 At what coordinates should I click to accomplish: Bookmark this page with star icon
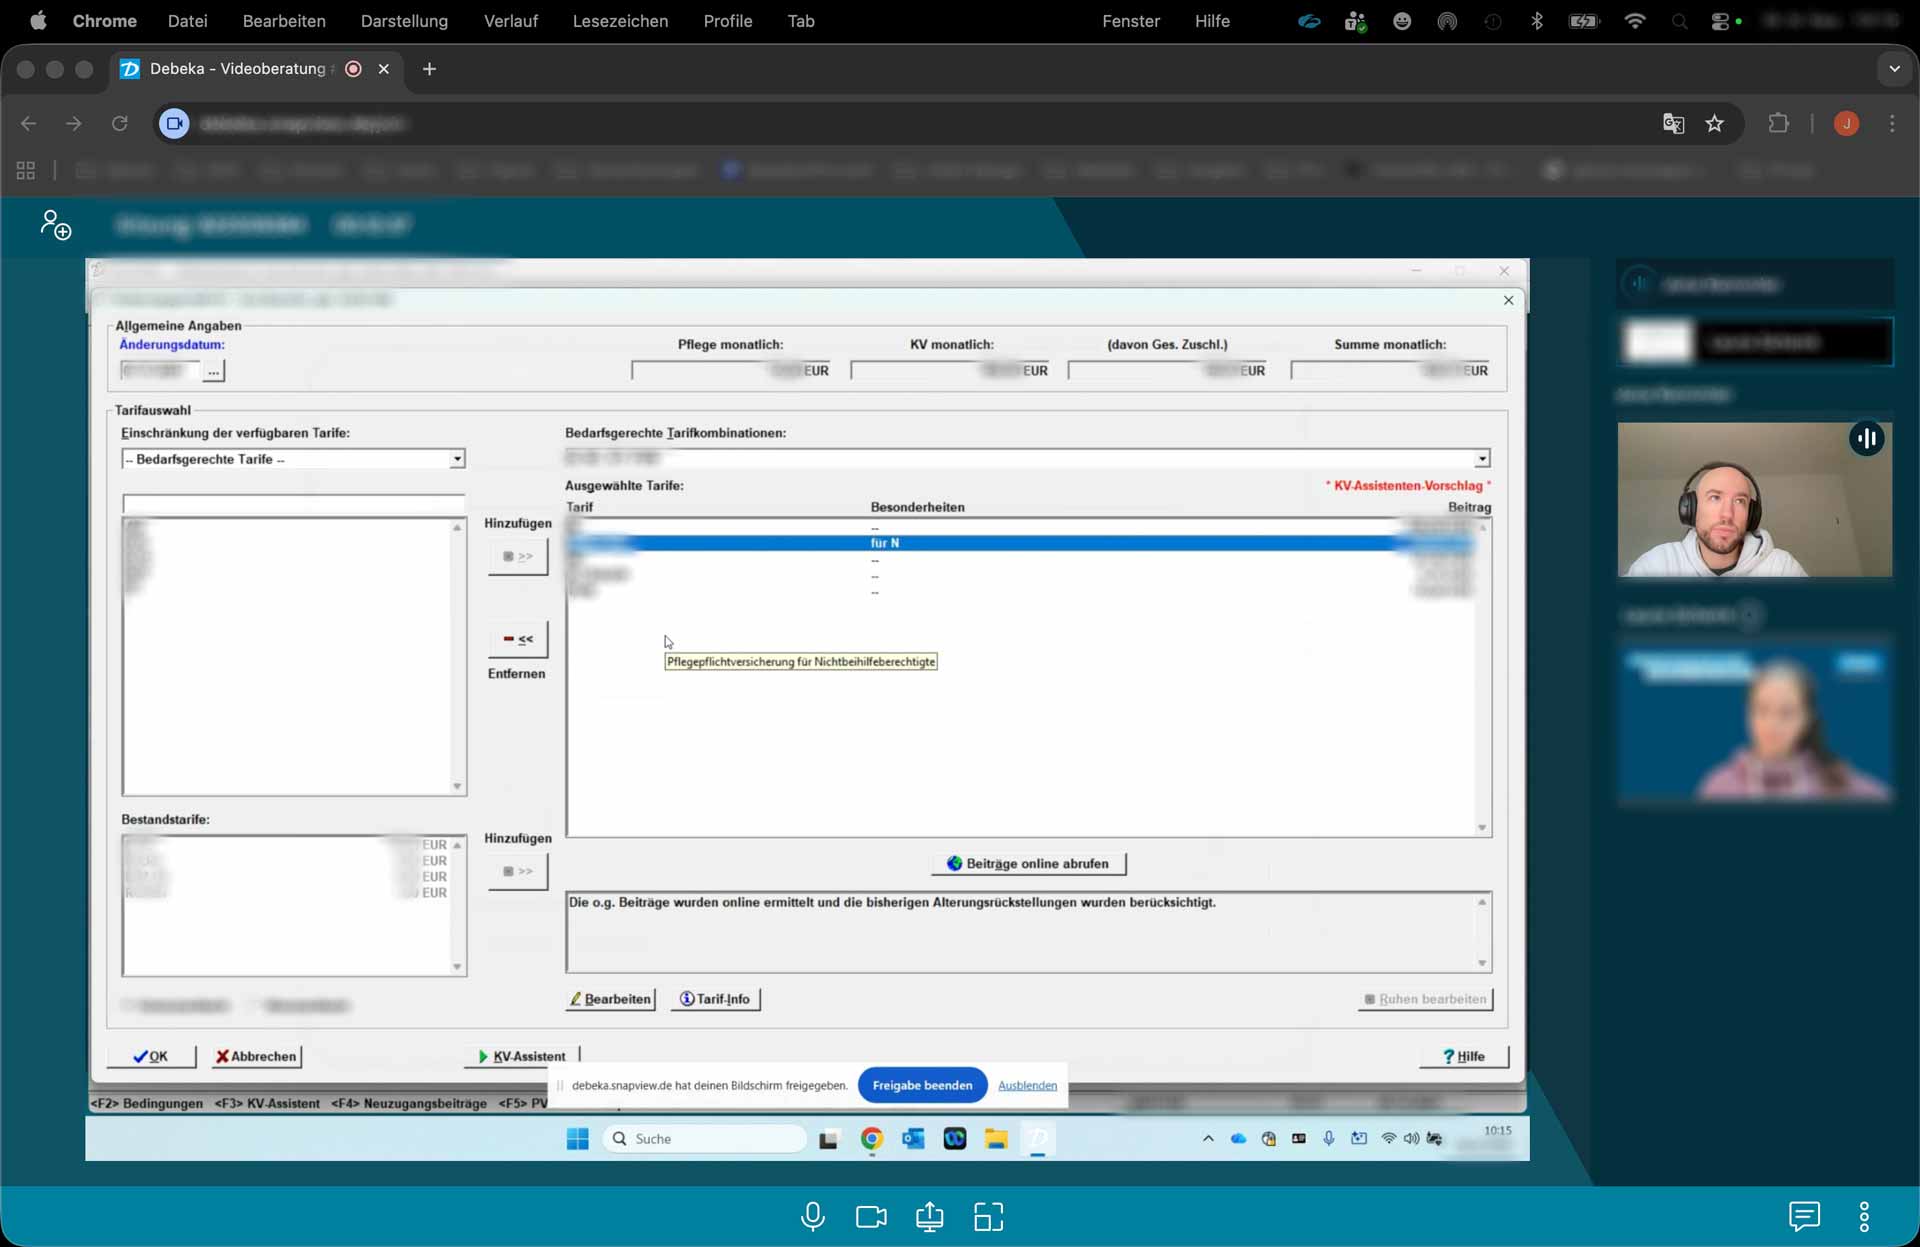[1715, 123]
